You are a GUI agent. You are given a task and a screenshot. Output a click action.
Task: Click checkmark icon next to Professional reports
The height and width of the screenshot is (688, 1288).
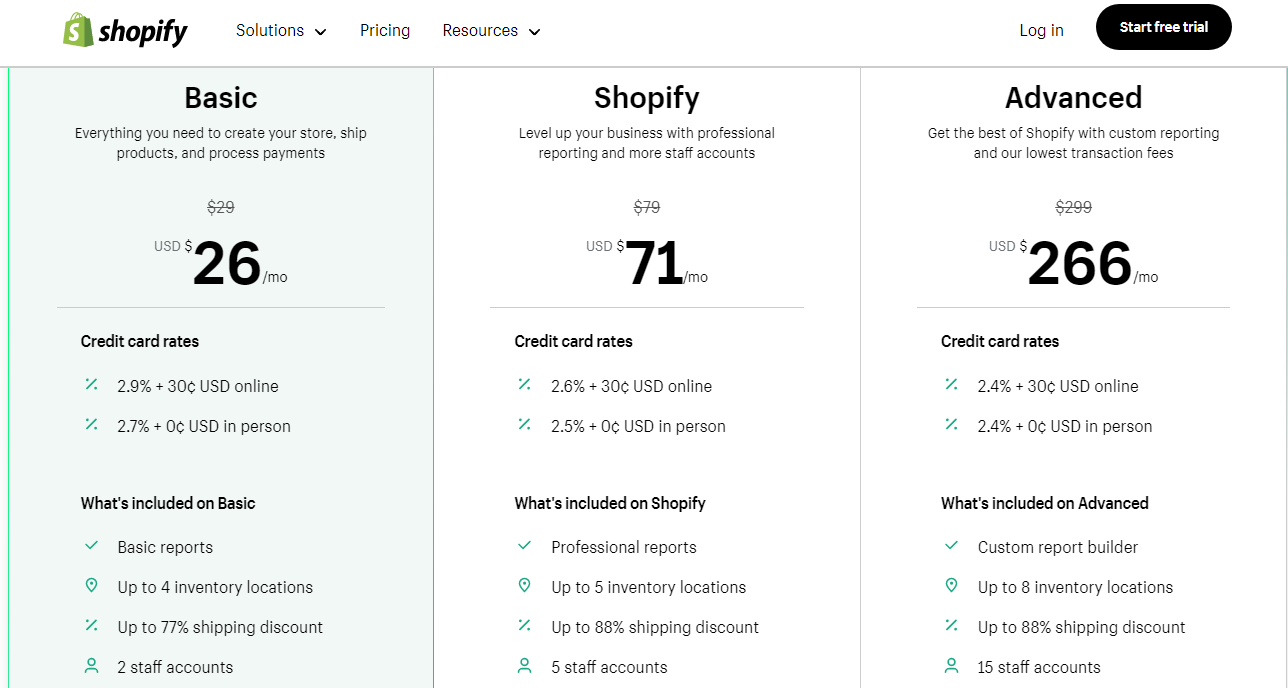coord(524,546)
